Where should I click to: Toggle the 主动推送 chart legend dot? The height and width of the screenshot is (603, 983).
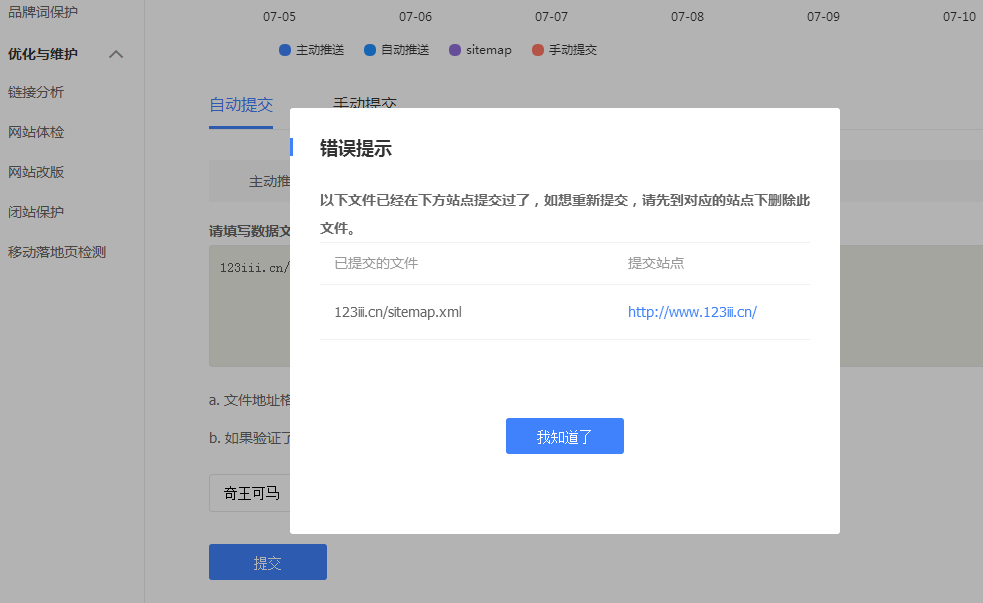point(285,50)
